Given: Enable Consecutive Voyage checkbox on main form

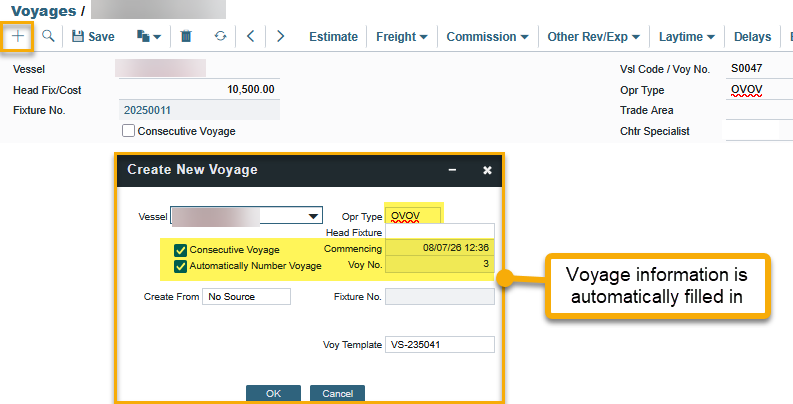Looking at the screenshot, I should pos(128,130).
